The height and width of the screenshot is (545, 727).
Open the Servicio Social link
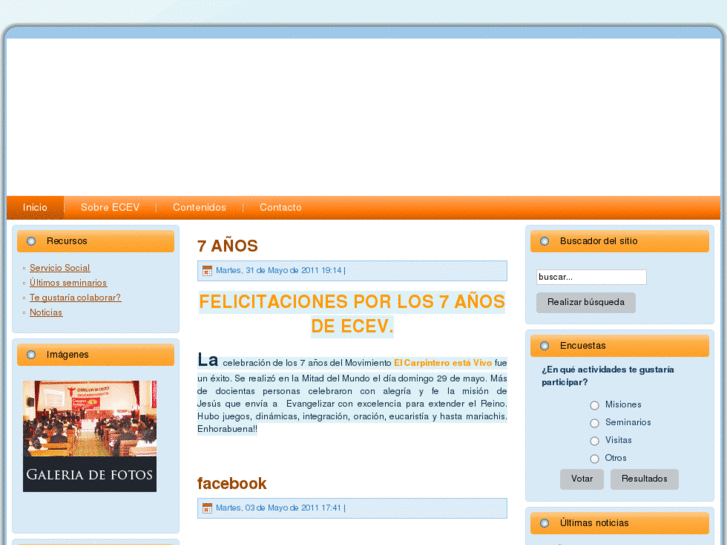(60, 268)
